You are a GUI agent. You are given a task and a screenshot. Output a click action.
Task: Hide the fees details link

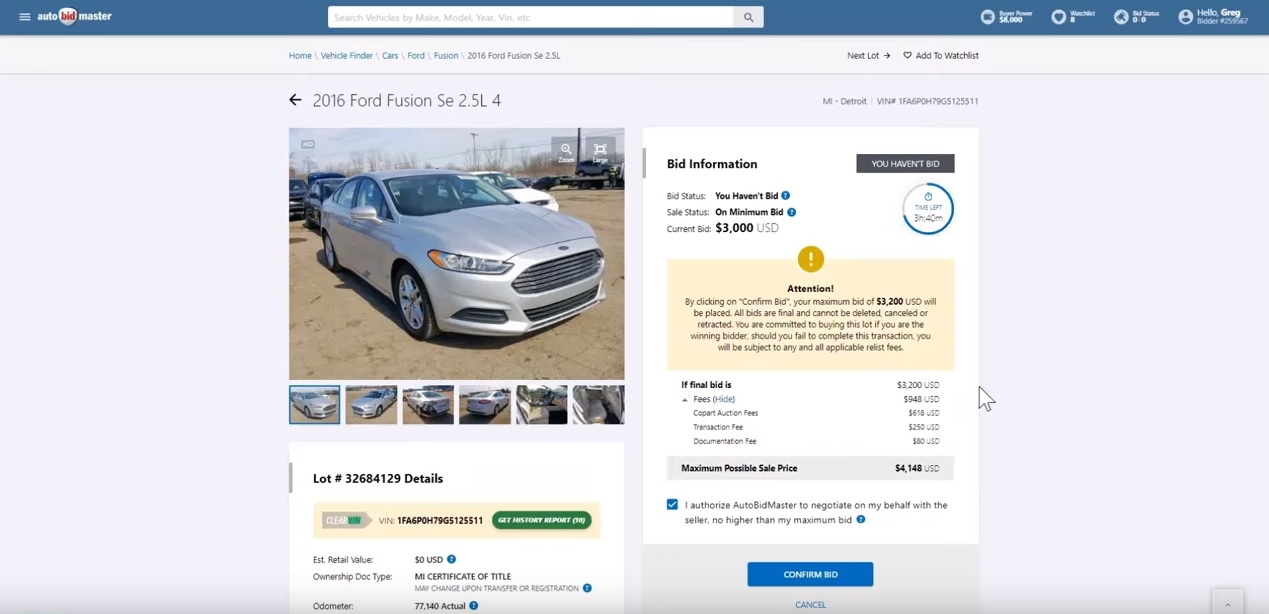[x=723, y=399]
